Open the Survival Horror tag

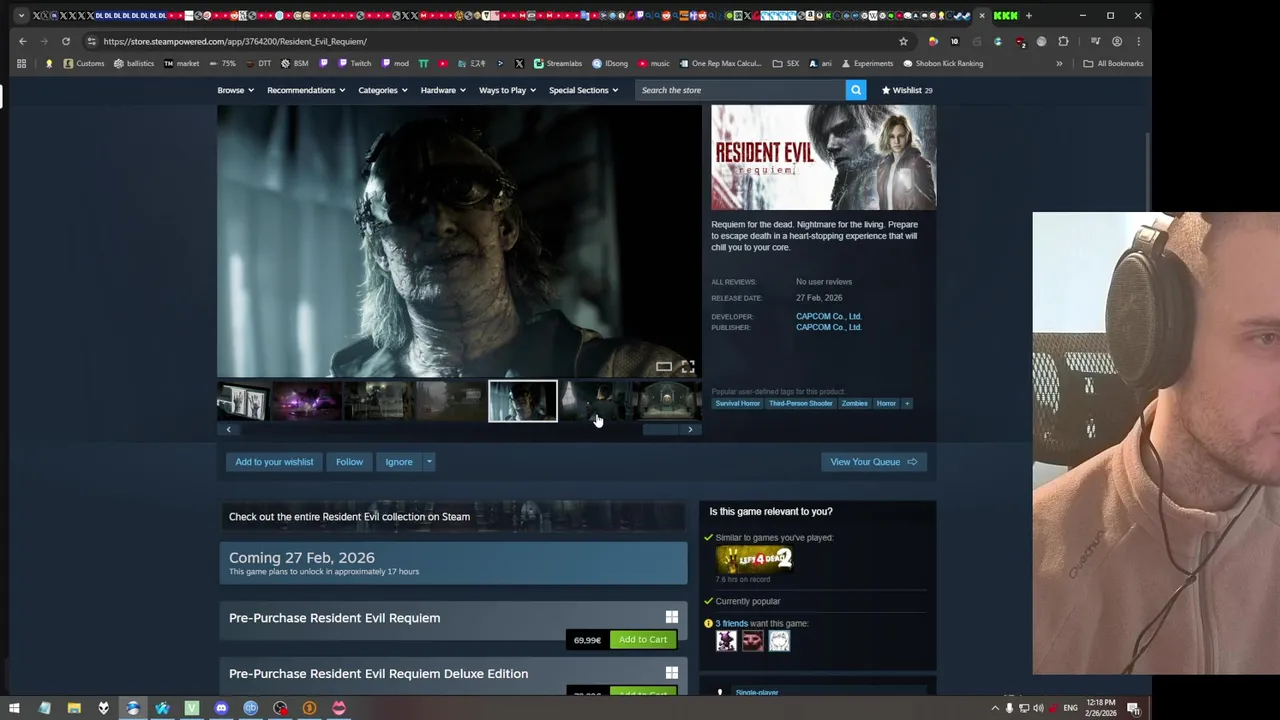coord(737,403)
